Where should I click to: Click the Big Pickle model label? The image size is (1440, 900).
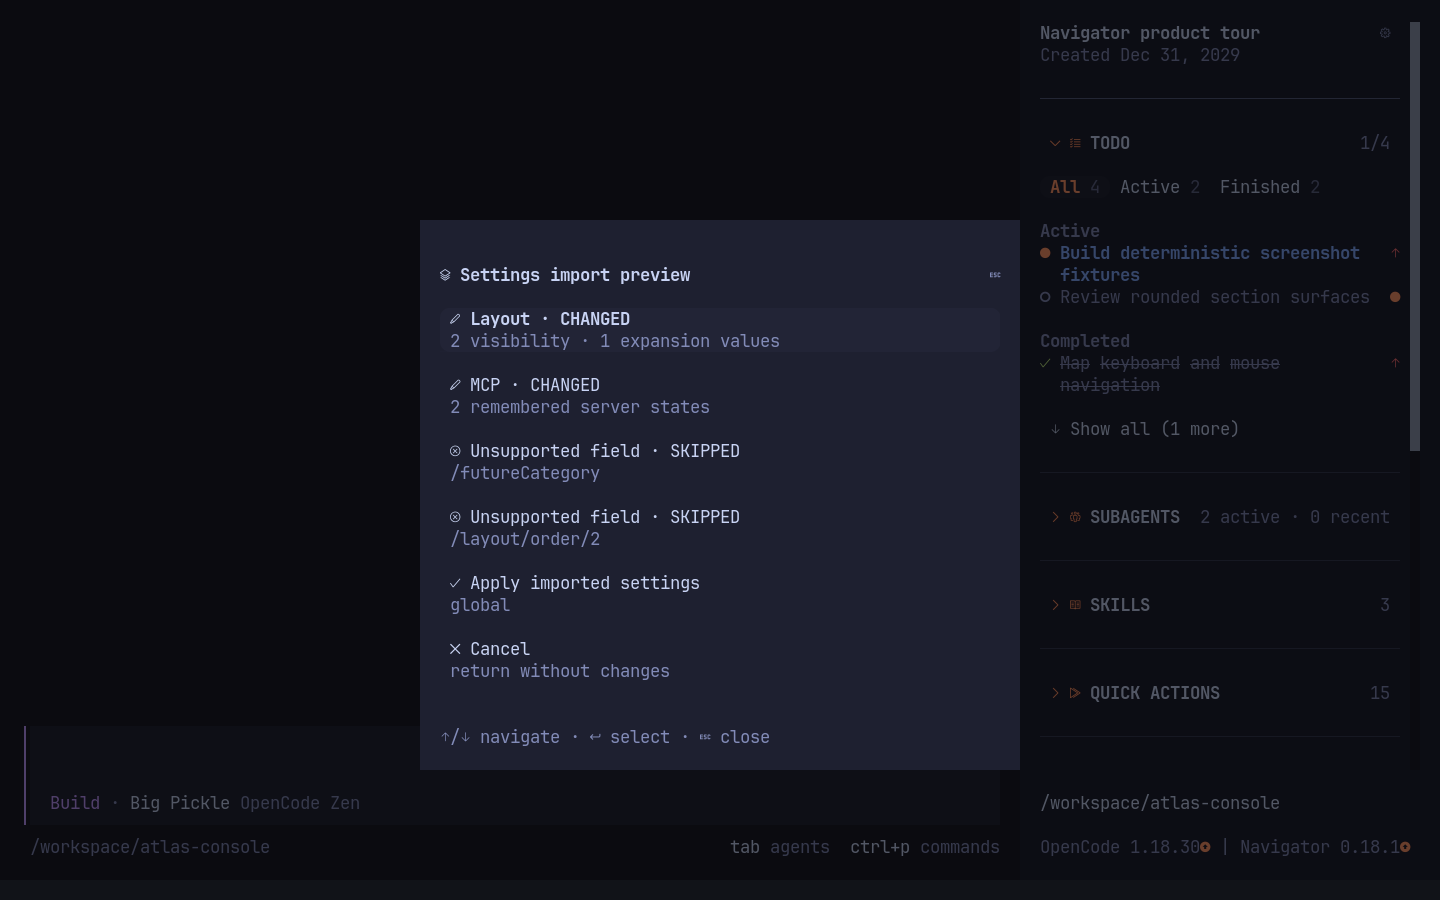point(180,803)
